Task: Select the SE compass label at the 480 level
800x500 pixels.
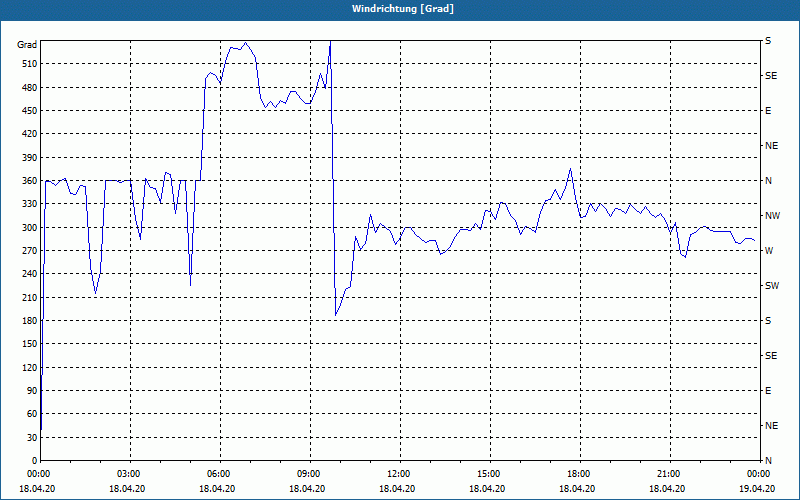Action: coord(771,76)
